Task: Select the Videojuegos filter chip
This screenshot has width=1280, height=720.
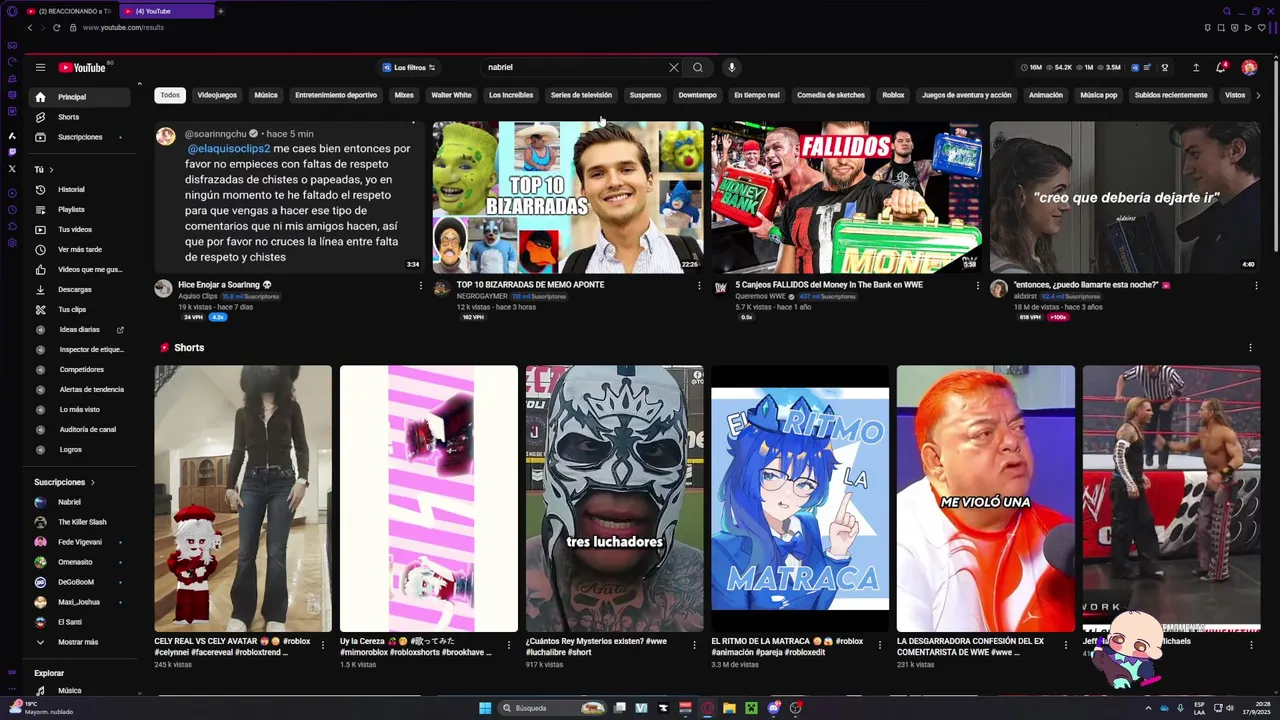Action: tap(217, 95)
